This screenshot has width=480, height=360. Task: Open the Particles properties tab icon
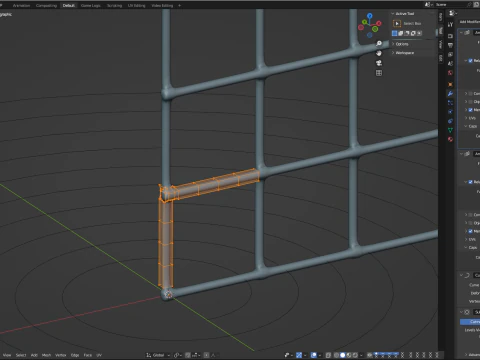[x=450, y=103]
